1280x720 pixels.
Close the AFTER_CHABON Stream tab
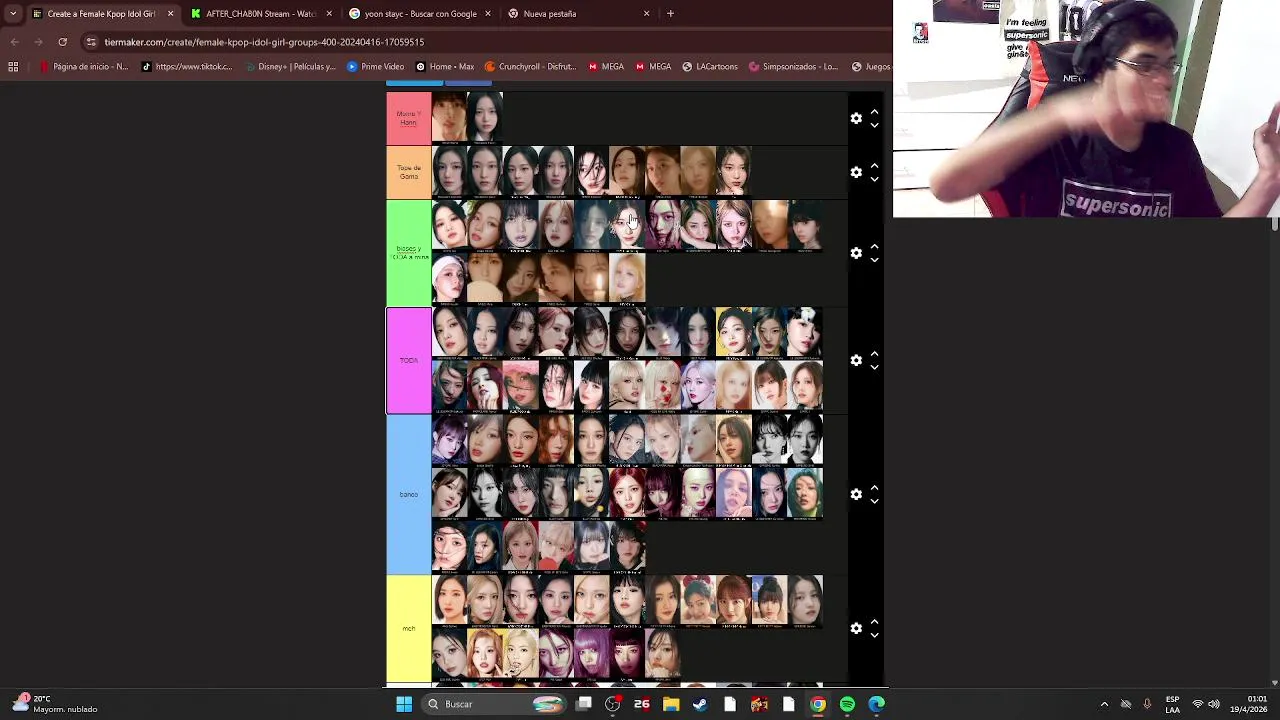point(329,14)
